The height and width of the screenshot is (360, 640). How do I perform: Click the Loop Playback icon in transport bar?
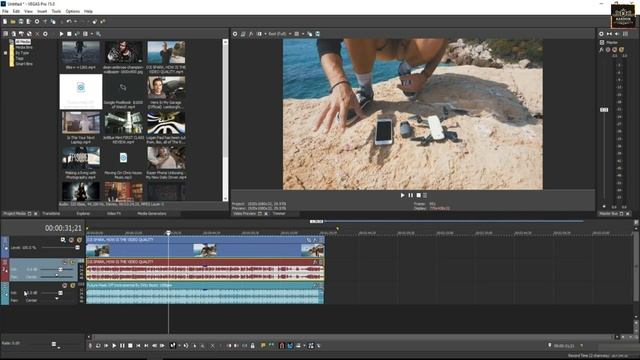pos(98,346)
